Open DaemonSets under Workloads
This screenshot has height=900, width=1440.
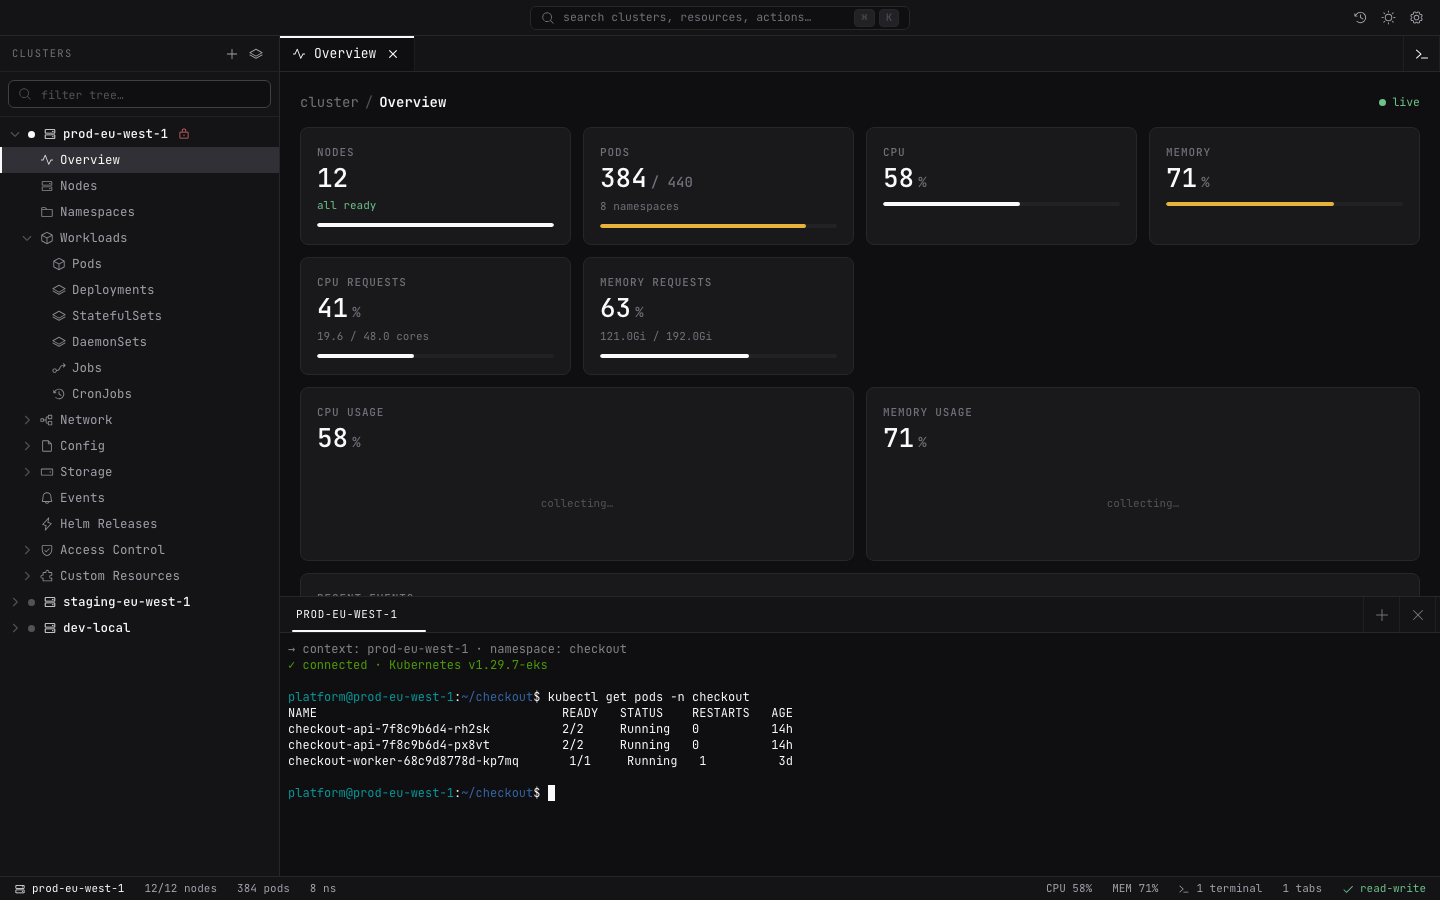coord(139,342)
